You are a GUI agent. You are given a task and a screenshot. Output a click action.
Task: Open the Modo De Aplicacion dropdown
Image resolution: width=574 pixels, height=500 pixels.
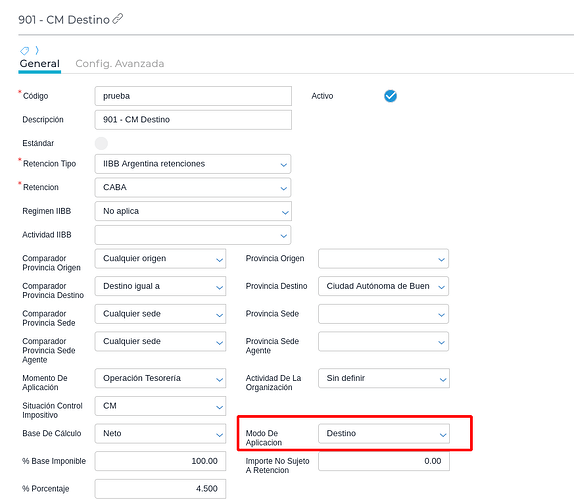tap(384, 434)
